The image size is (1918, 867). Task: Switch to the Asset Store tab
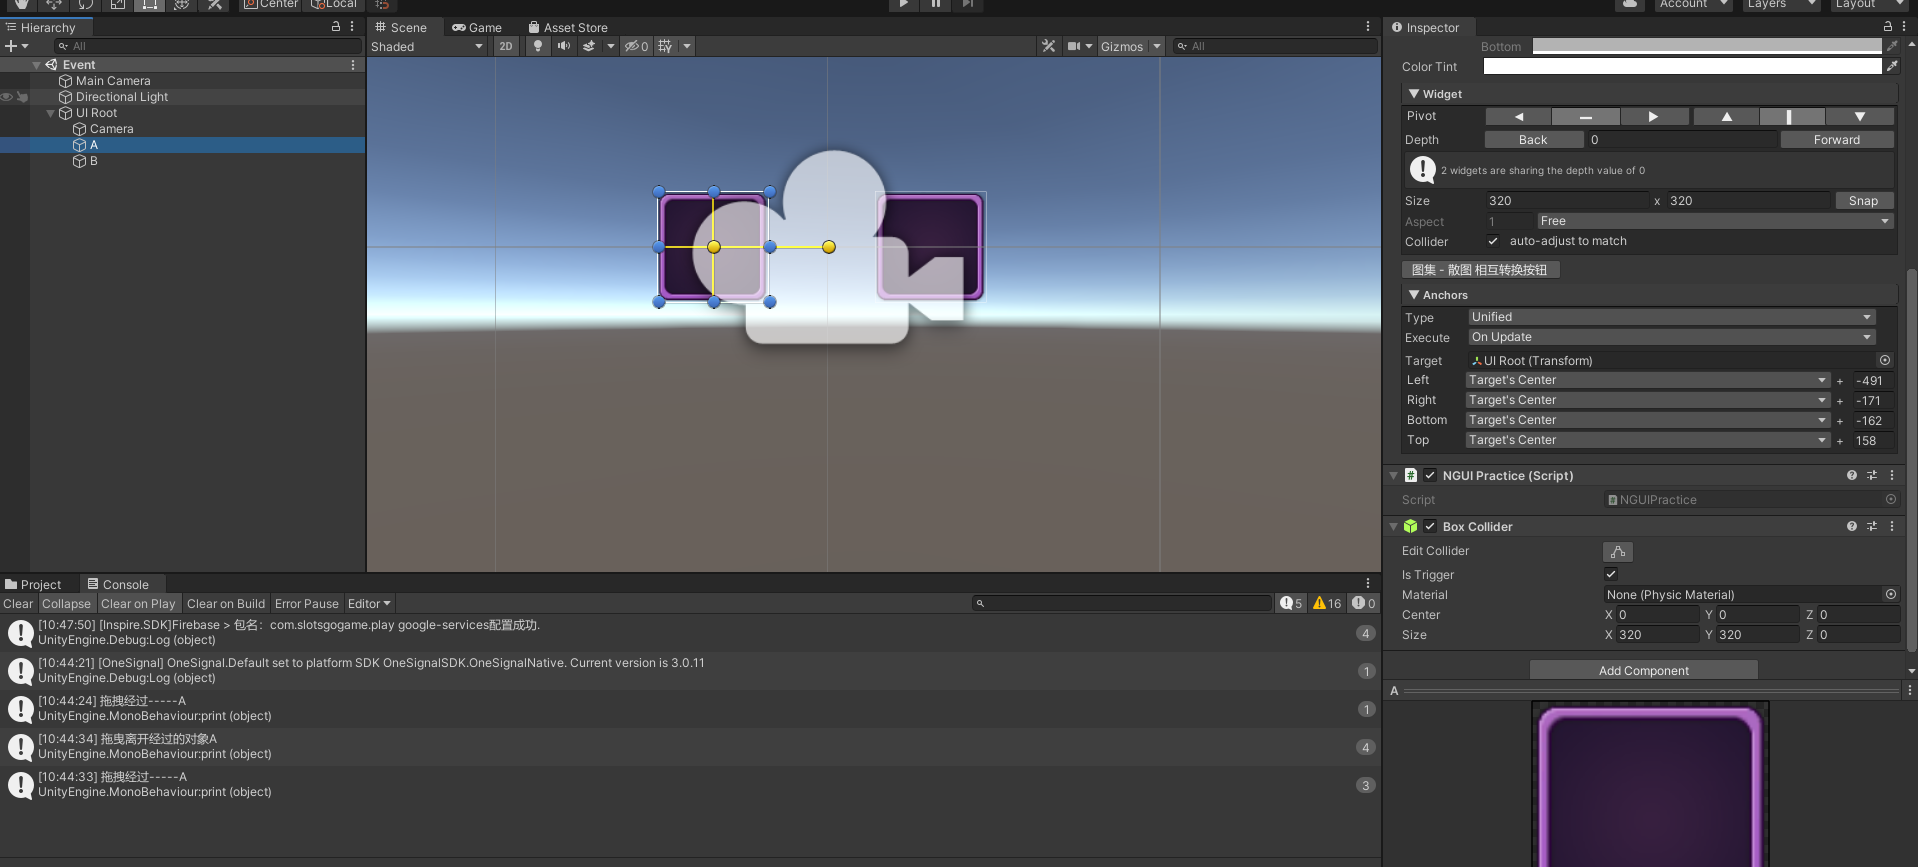[x=568, y=27]
